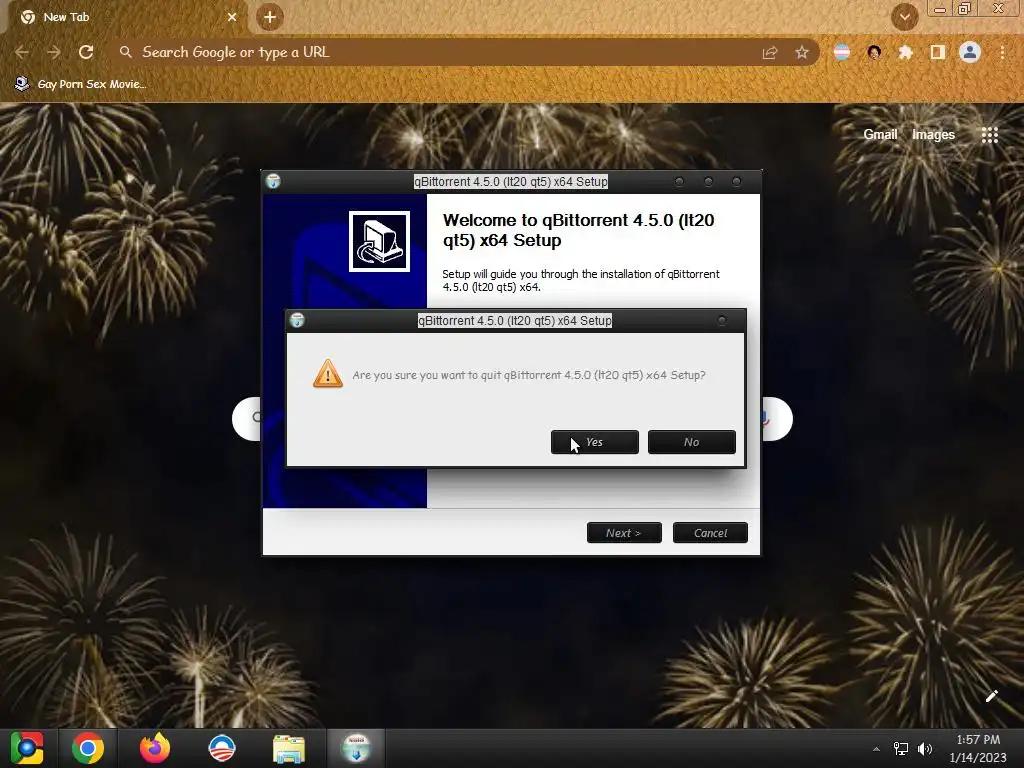The width and height of the screenshot is (1024, 768).
Task: Bookmark this tab with star icon
Action: pyautogui.click(x=802, y=53)
